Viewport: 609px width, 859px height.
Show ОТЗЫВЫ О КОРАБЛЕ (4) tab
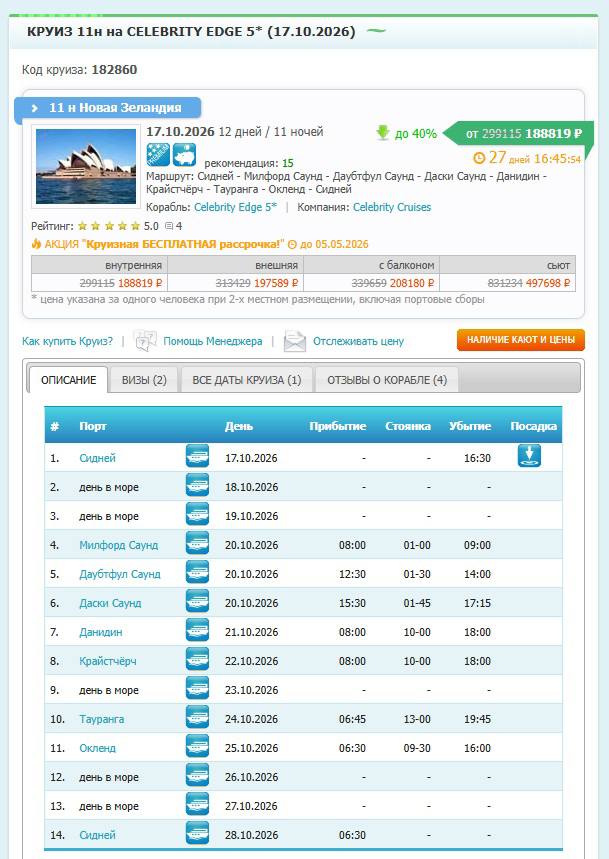click(387, 380)
